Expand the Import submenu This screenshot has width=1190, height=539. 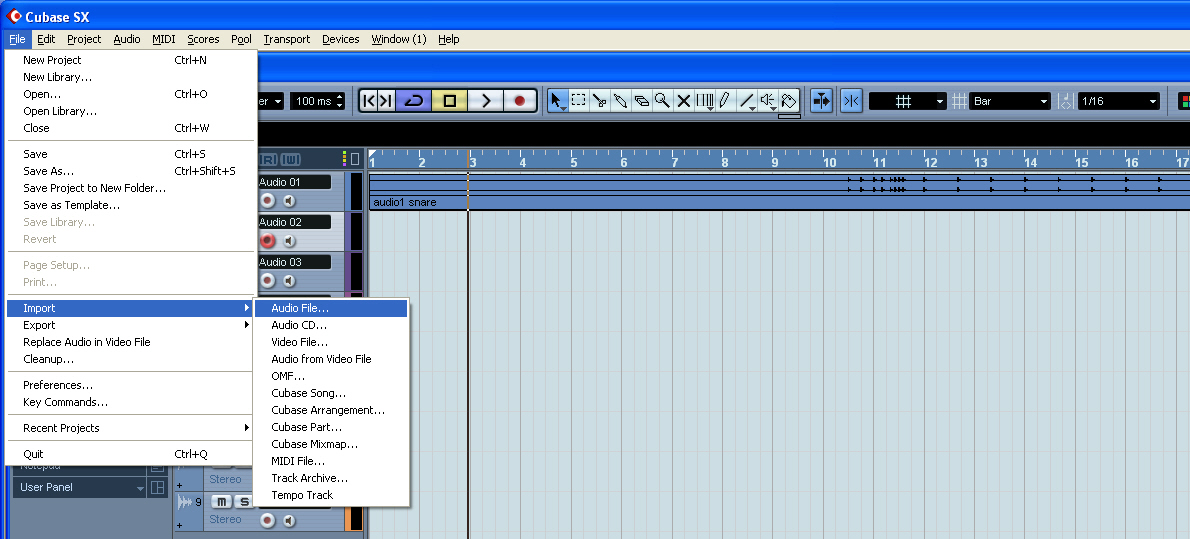coord(131,308)
